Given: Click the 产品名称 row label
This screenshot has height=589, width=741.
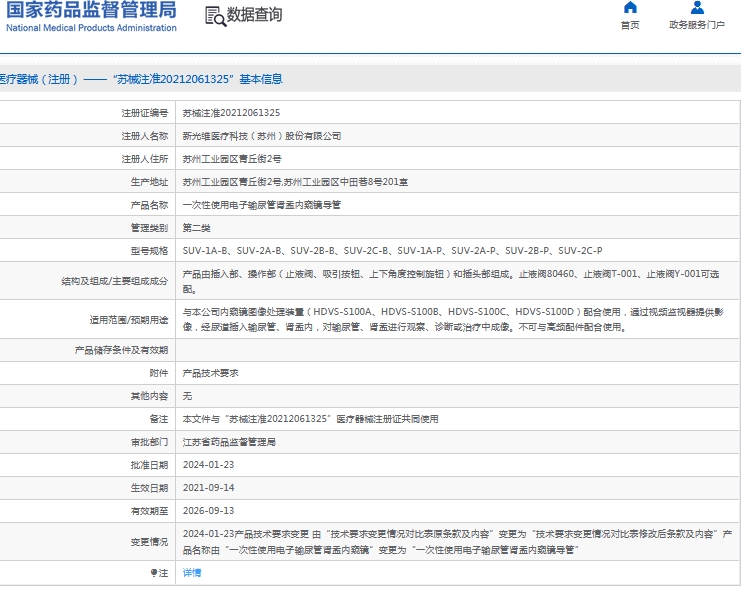Looking at the screenshot, I should pyautogui.click(x=149, y=205).
